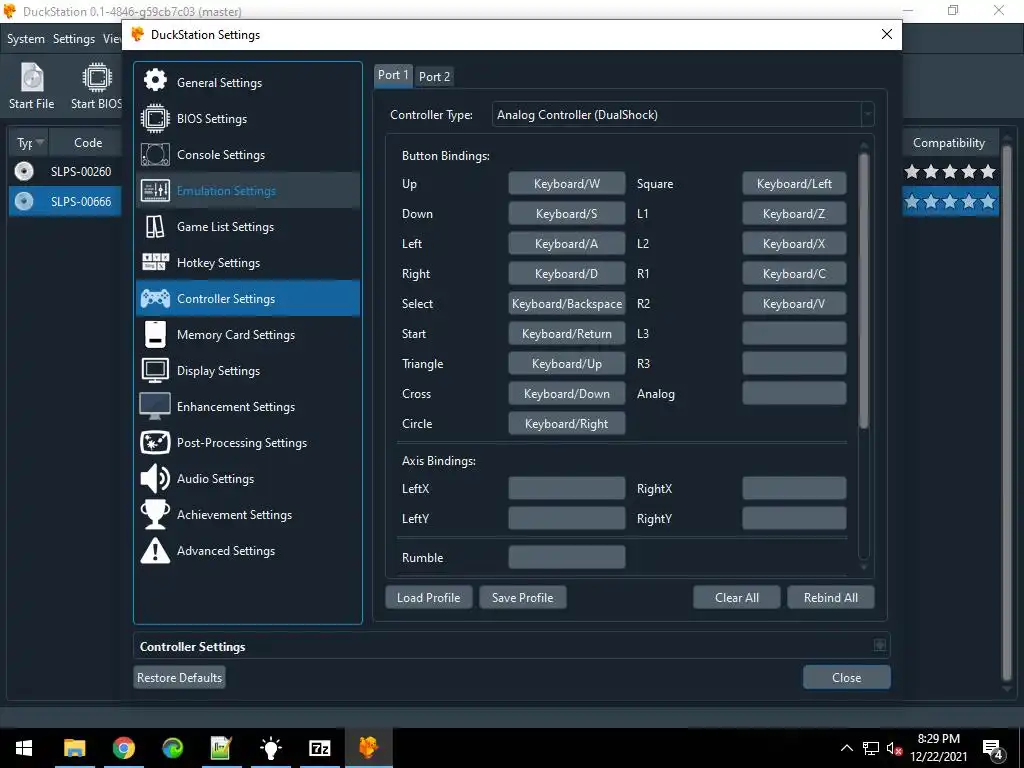Click the bindings panel vertical scrollbar

[864, 291]
